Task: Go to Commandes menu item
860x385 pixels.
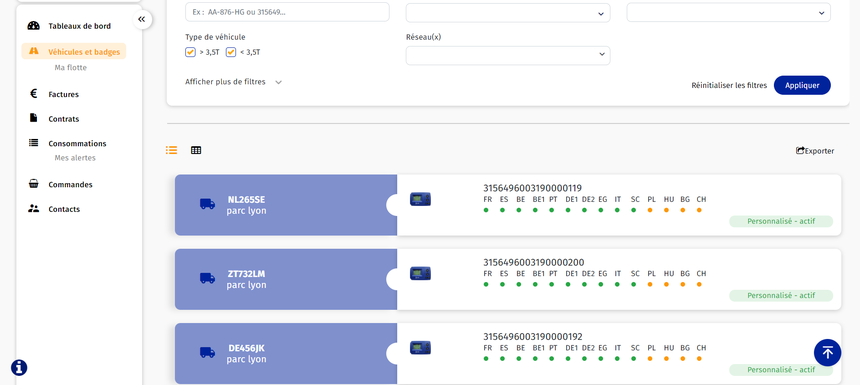Action: (70, 184)
